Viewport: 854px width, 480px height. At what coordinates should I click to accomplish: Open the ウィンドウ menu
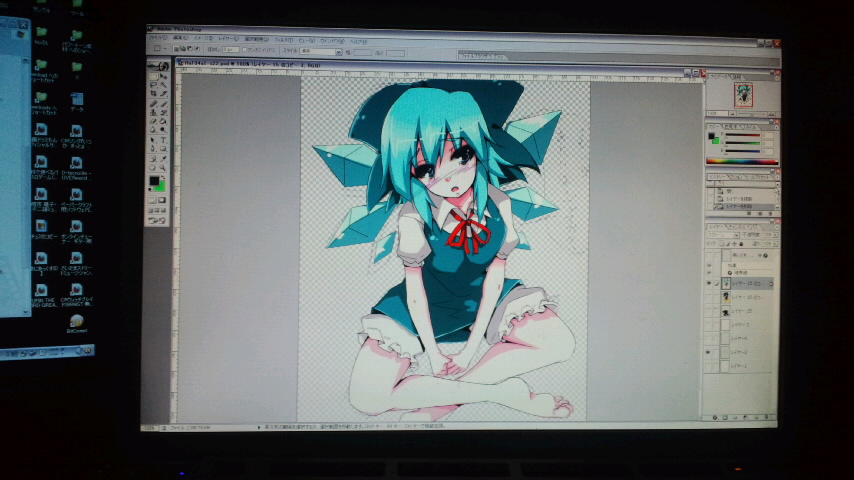[x=332, y=40]
